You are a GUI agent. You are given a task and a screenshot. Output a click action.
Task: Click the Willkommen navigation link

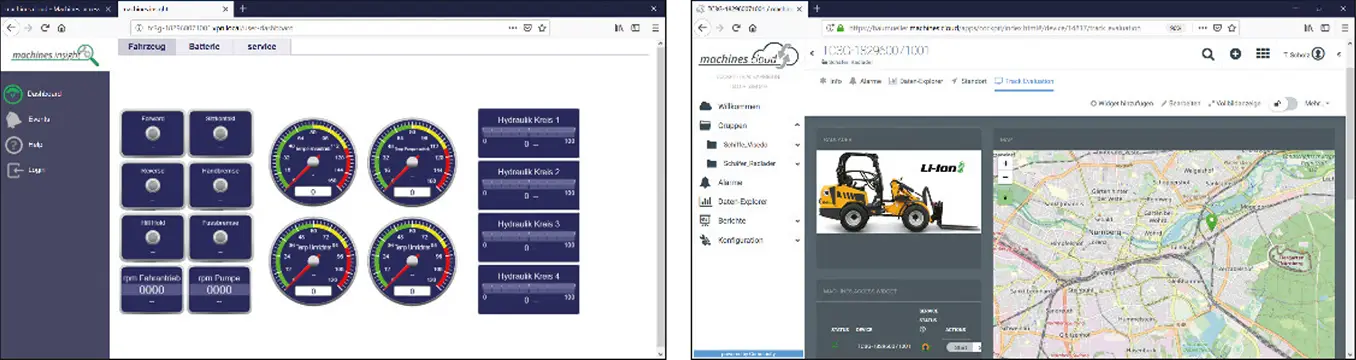739,106
